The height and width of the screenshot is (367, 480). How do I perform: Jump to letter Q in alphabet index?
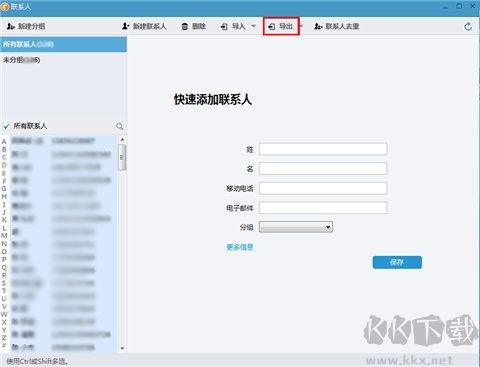tap(4, 267)
